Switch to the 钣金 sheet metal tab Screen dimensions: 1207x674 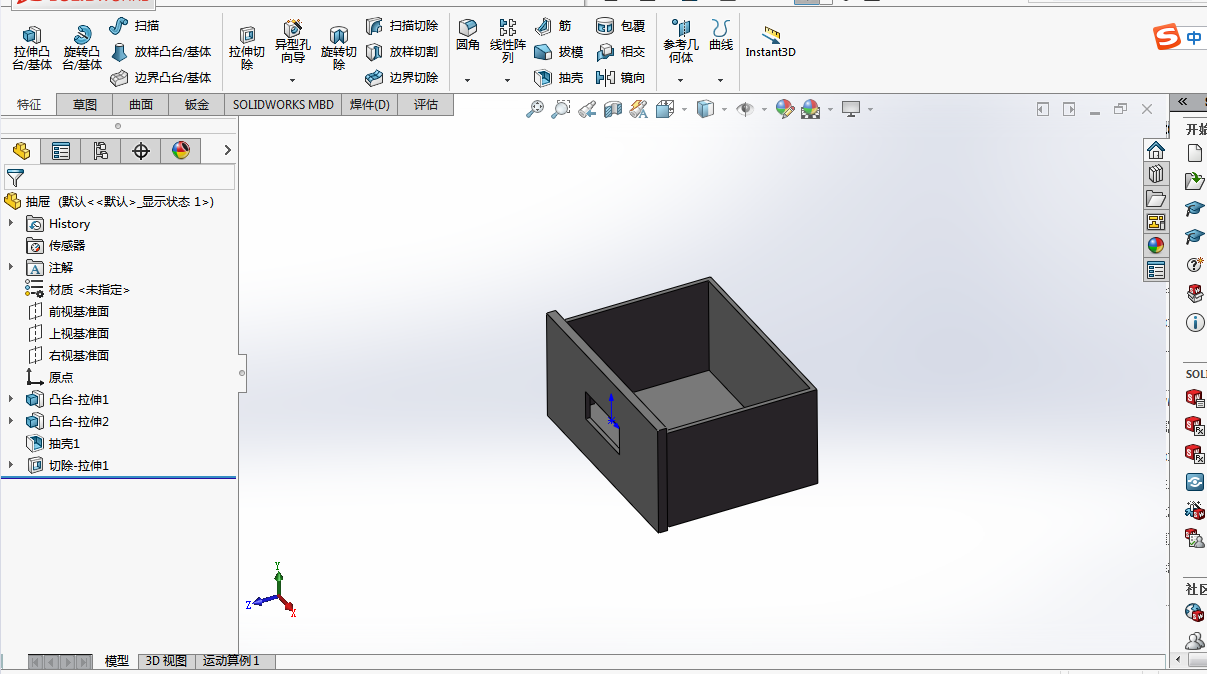(197, 104)
